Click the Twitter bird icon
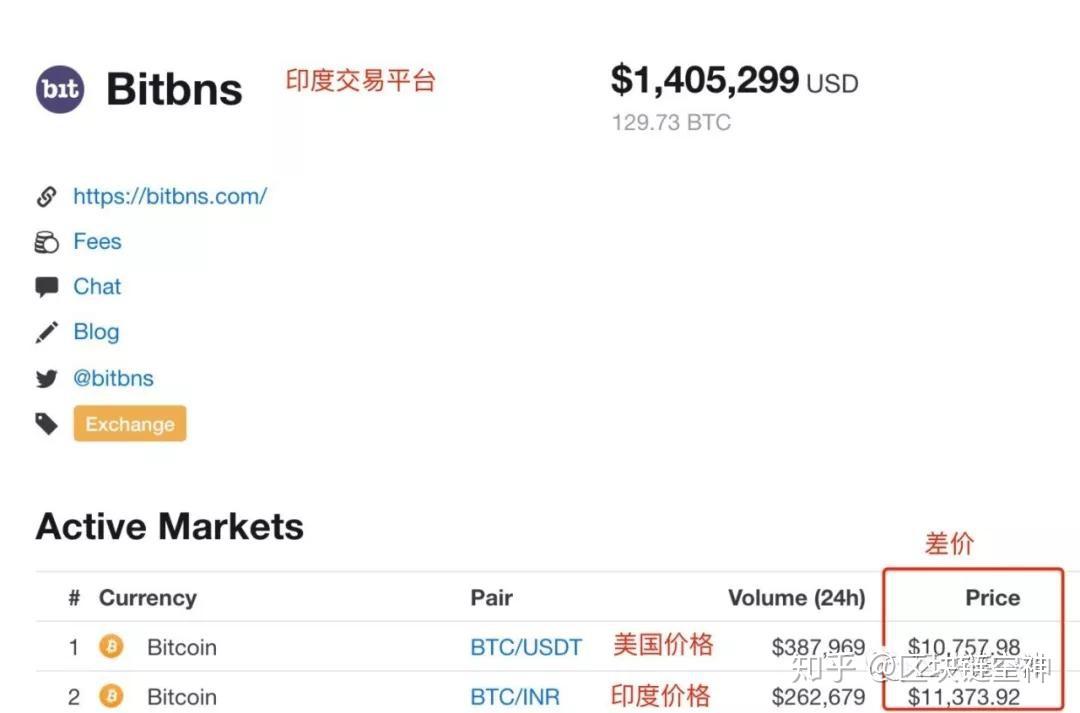Viewport: 1080px width, 713px height. [46, 379]
